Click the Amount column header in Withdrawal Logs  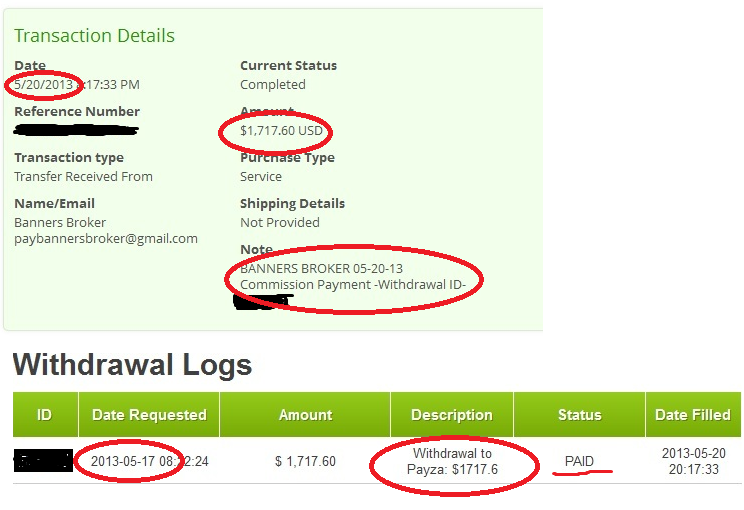305,414
